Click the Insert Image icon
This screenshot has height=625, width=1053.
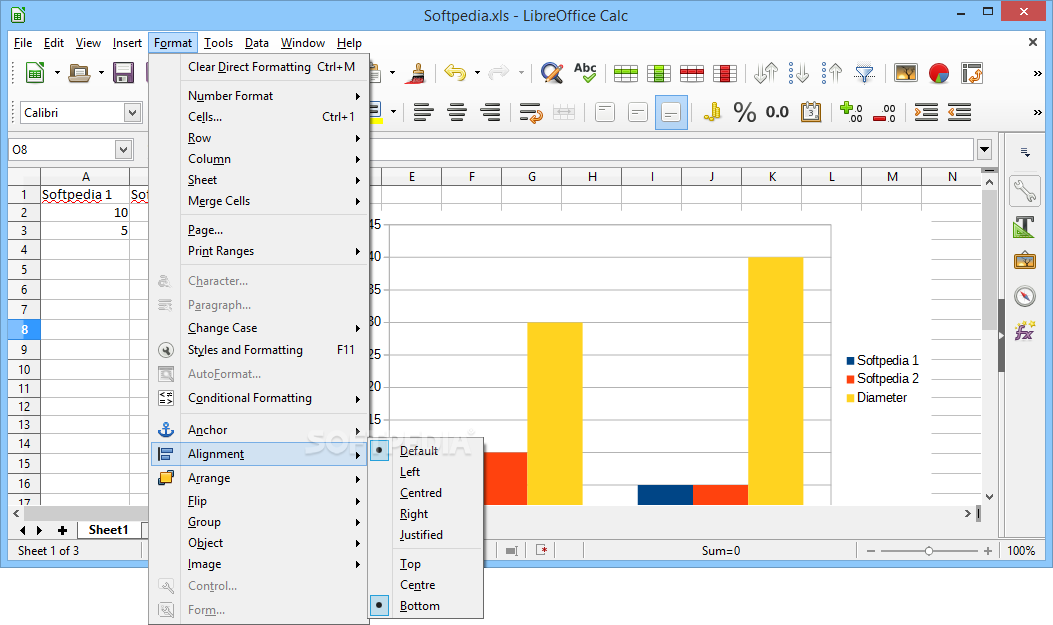pos(906,73)
